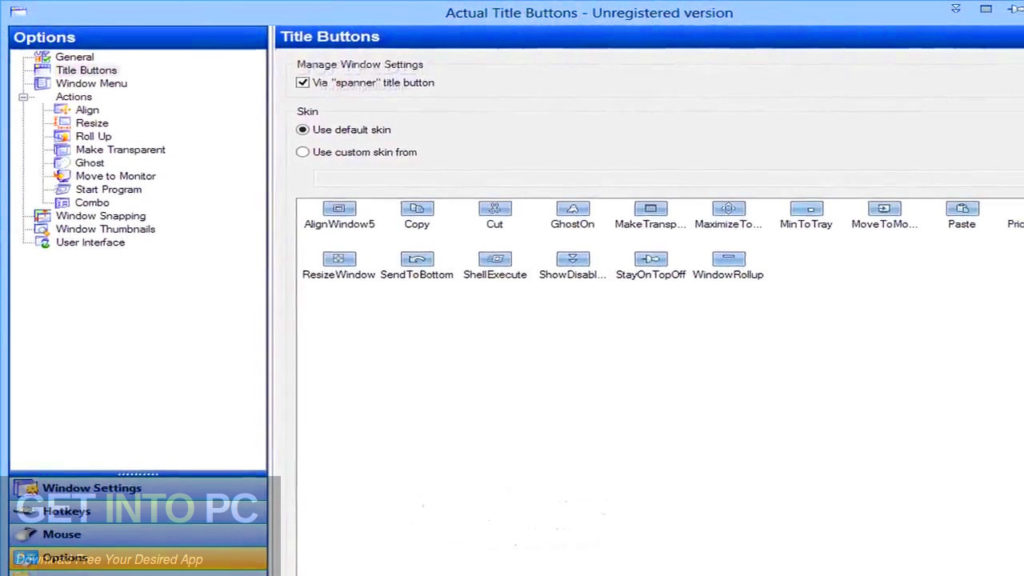Select Combo in Actions tree
This screenshot has height=576, width=1024.
coord(92,202)
